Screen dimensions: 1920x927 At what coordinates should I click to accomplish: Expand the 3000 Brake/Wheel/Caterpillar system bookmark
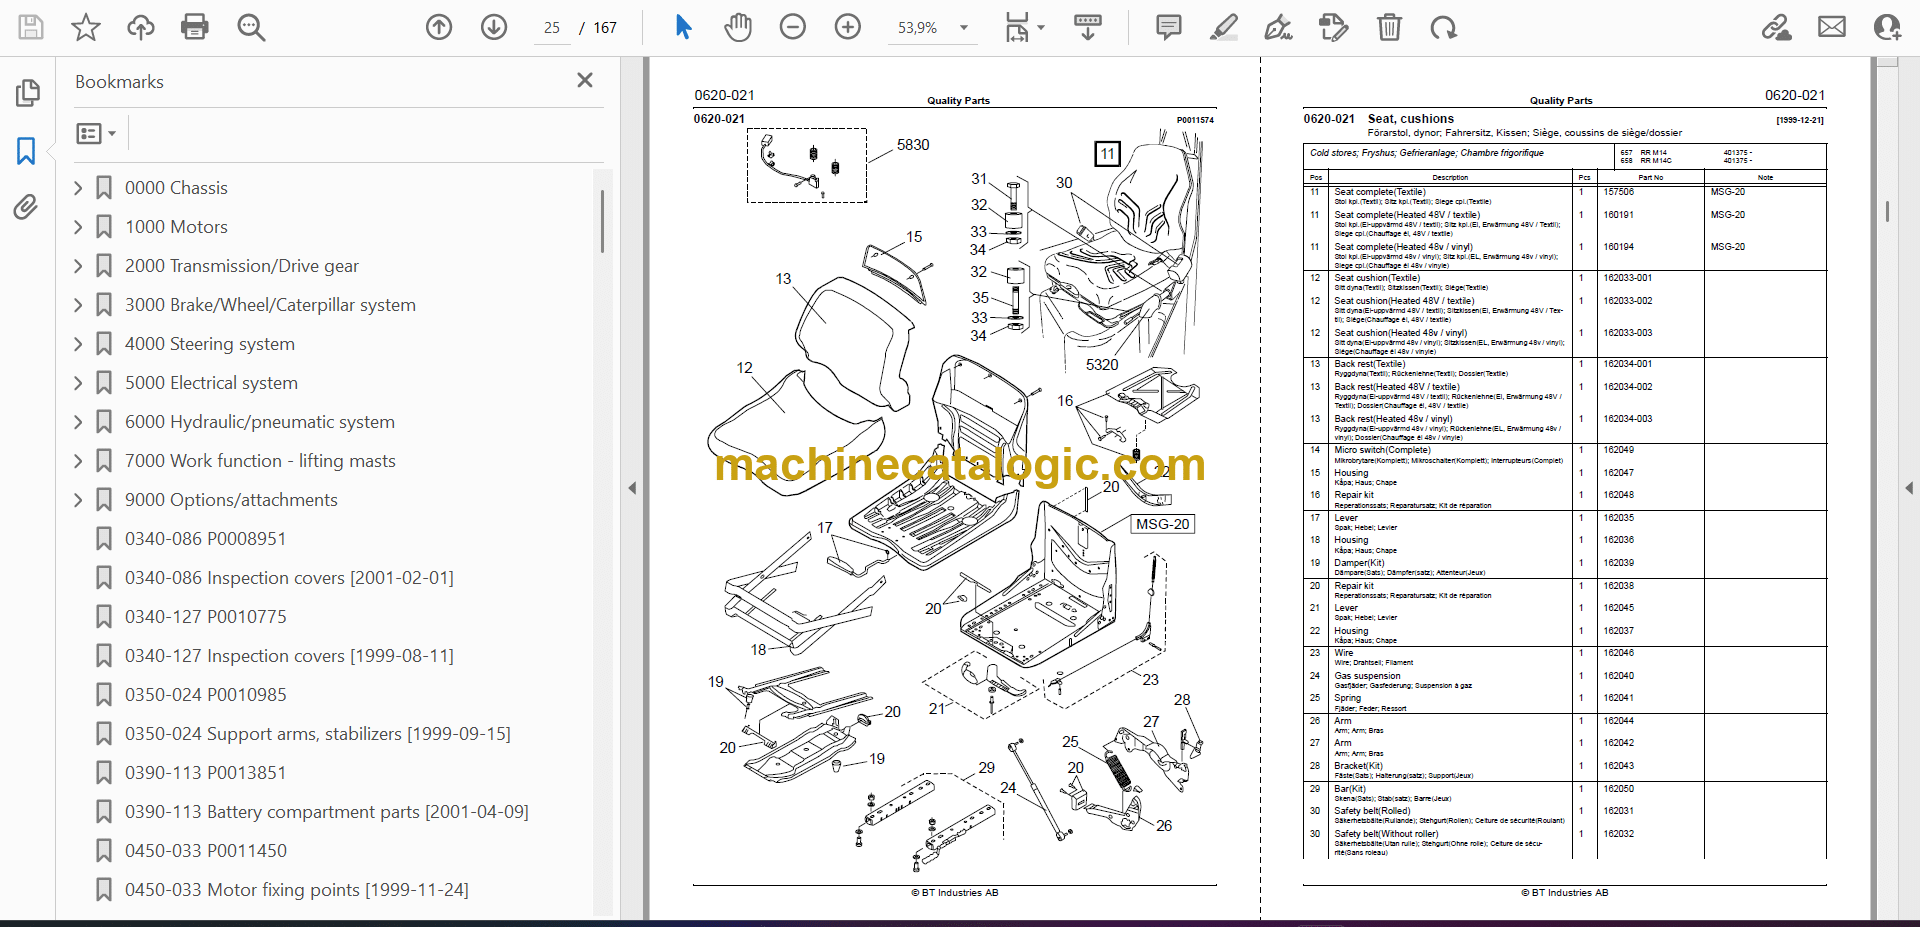coord(78,305)
